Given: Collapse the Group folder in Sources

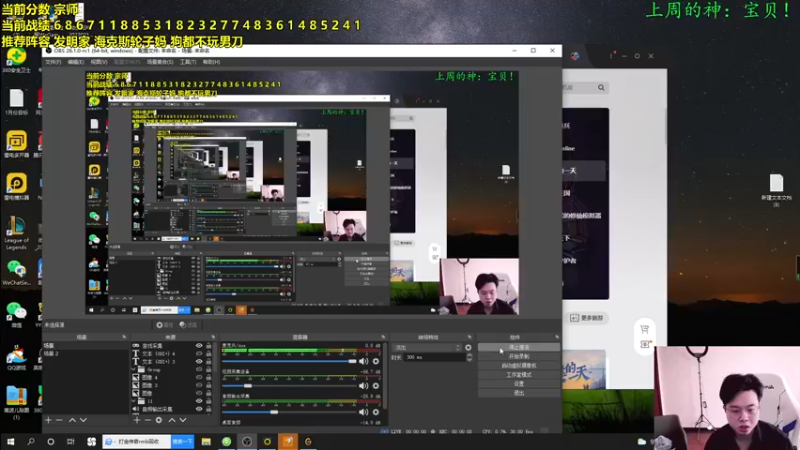Looking at the screenshot, I should coord(134,369).
